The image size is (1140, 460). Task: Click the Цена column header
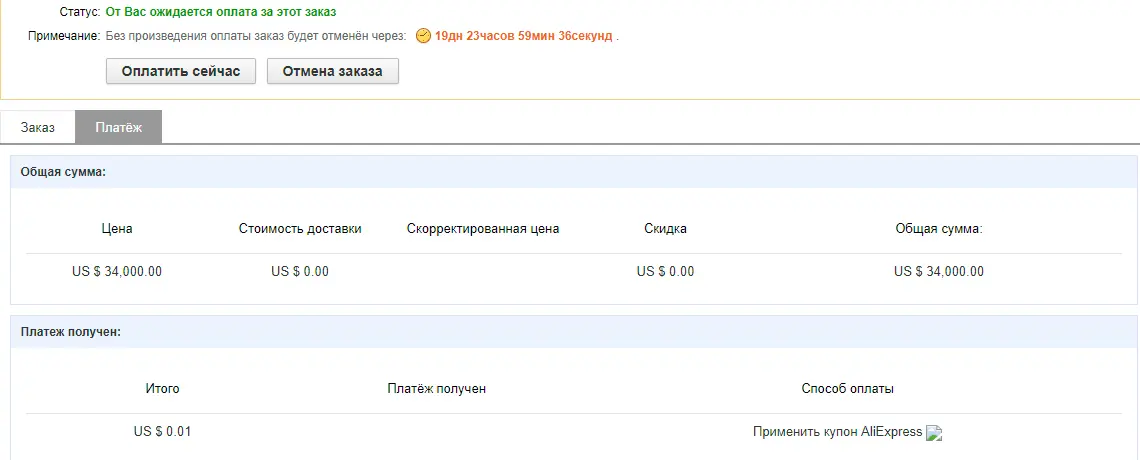[117, 229]
